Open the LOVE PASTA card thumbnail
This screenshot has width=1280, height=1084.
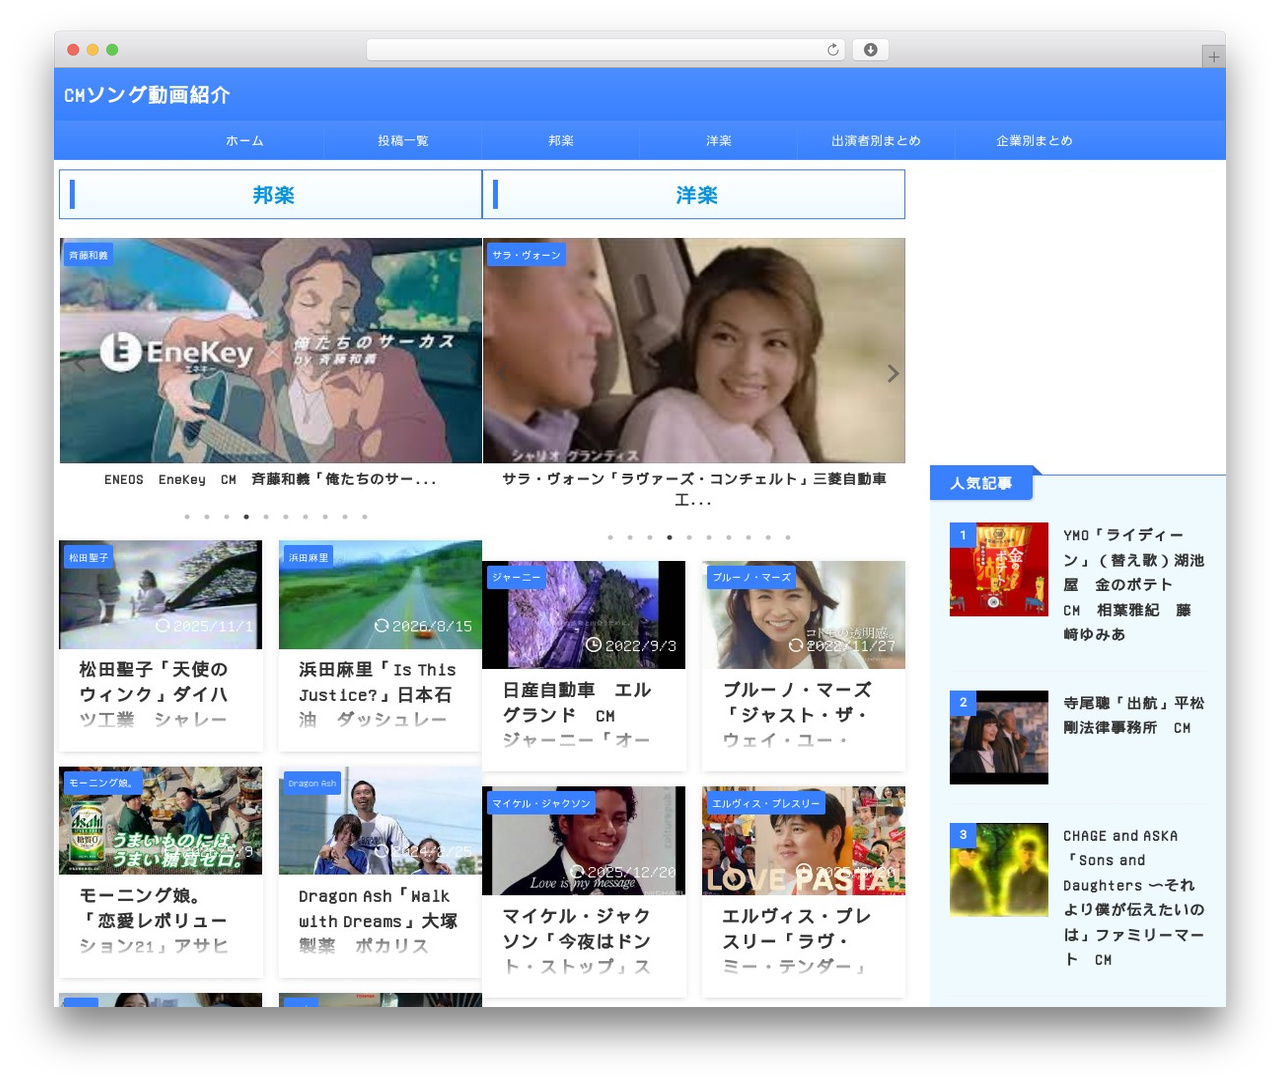(x=804, y=840)
